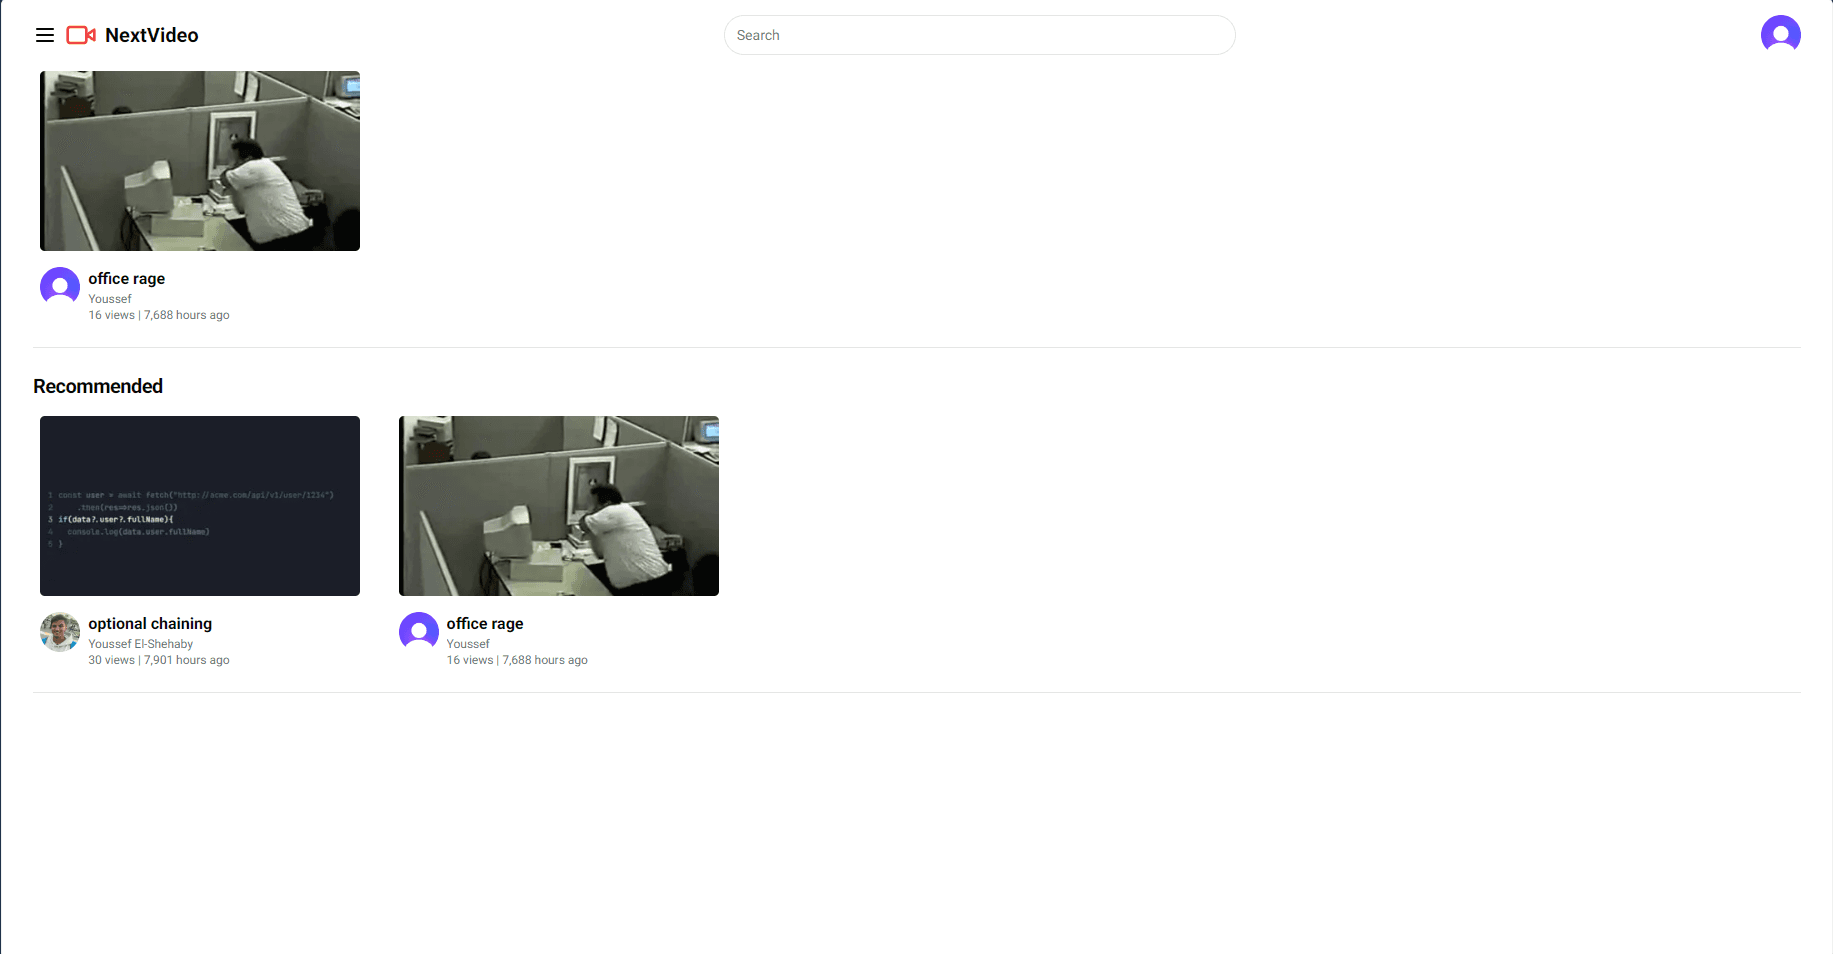Viewport: 1833px width, 954px height.
Task: Visit Youssef's channel under recommended office rage
Action: pyautogui.click(x=468, y=644)
